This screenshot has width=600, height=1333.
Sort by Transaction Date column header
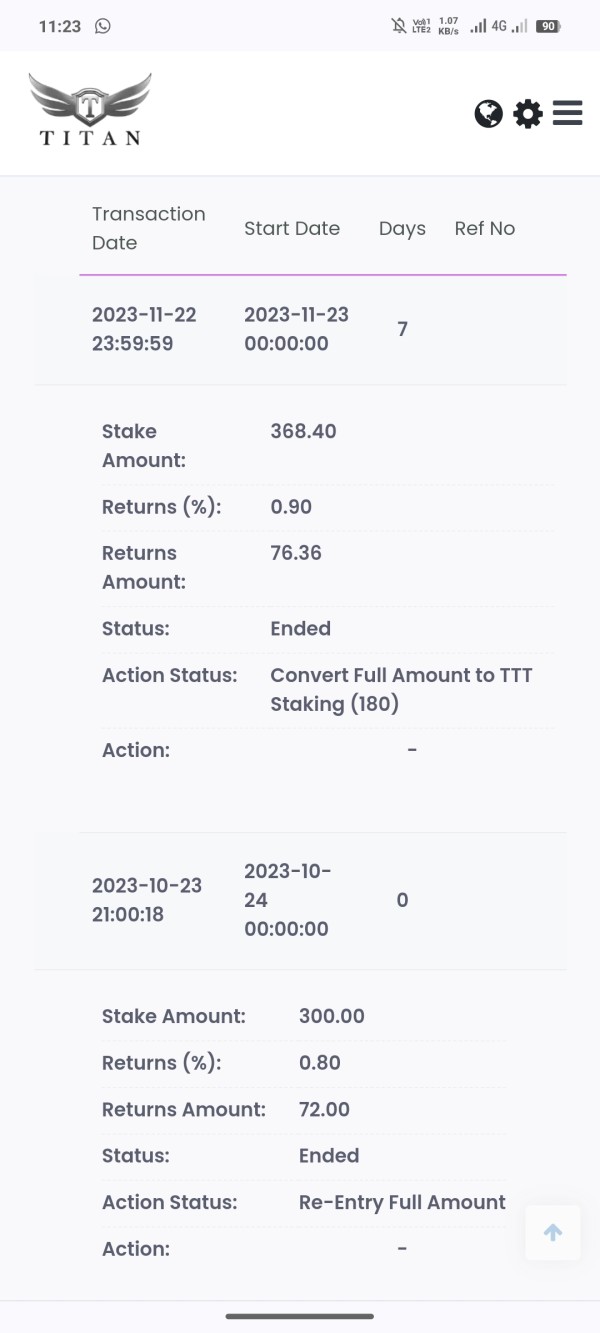pos(148,228)
